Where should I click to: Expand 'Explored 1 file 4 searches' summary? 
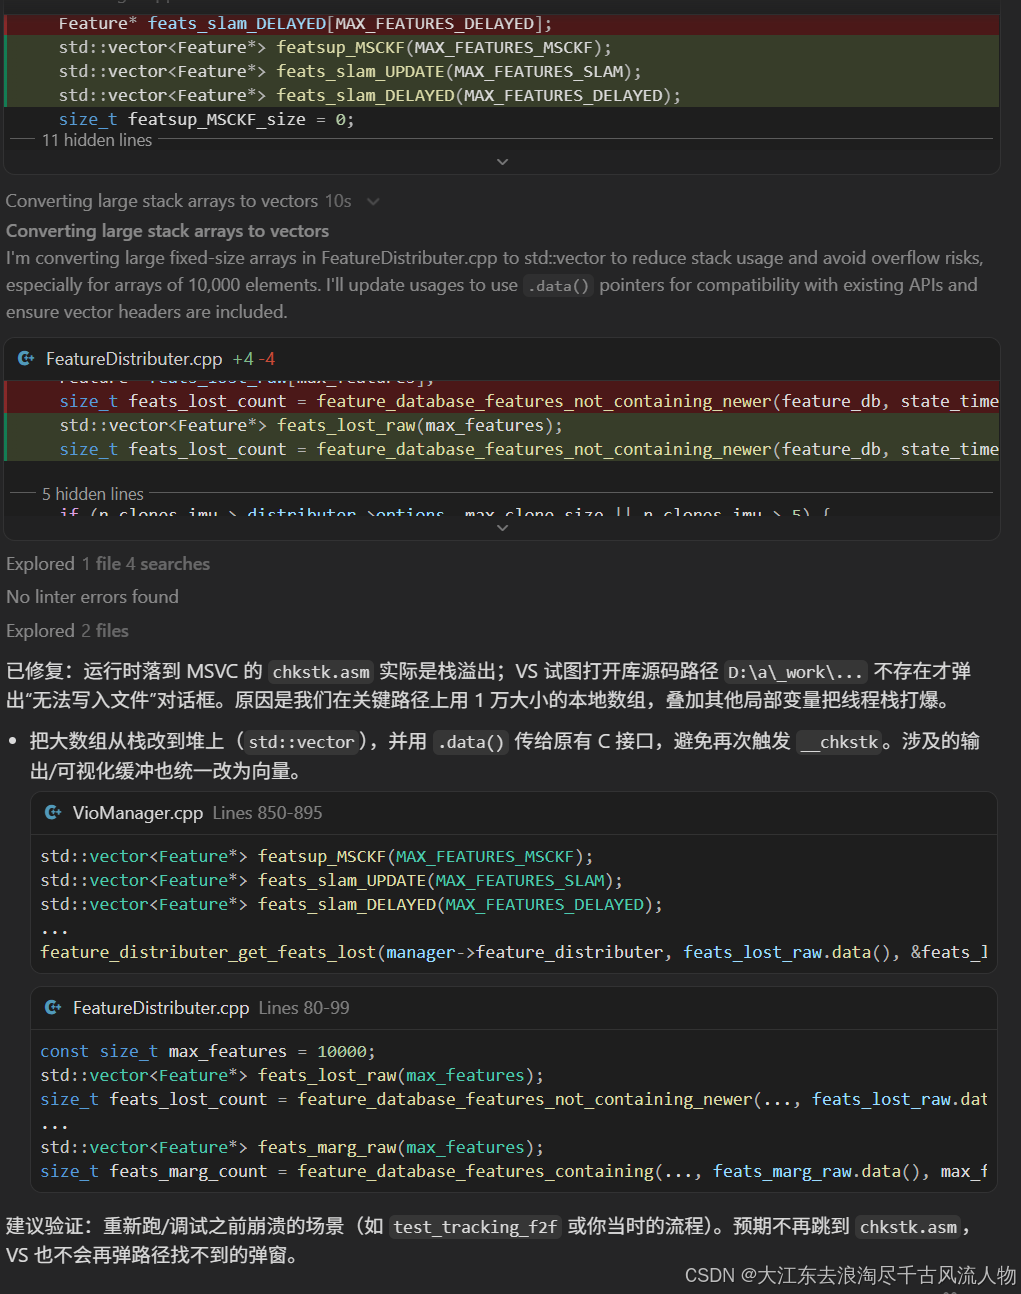click(x=108, y=564)
